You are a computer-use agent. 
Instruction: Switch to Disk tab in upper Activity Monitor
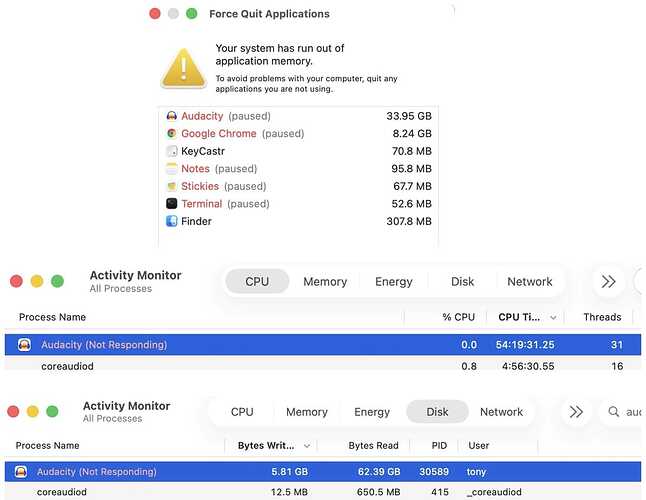pos(462,281)
